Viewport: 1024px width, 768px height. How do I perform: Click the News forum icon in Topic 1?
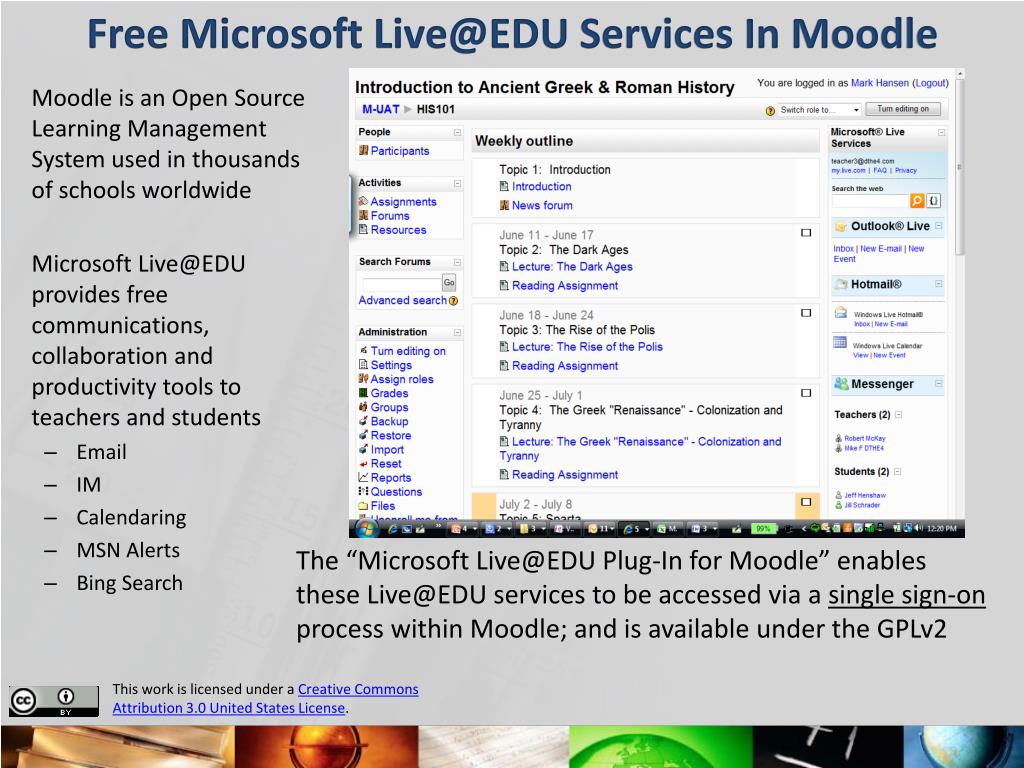(x=504, y=205)
